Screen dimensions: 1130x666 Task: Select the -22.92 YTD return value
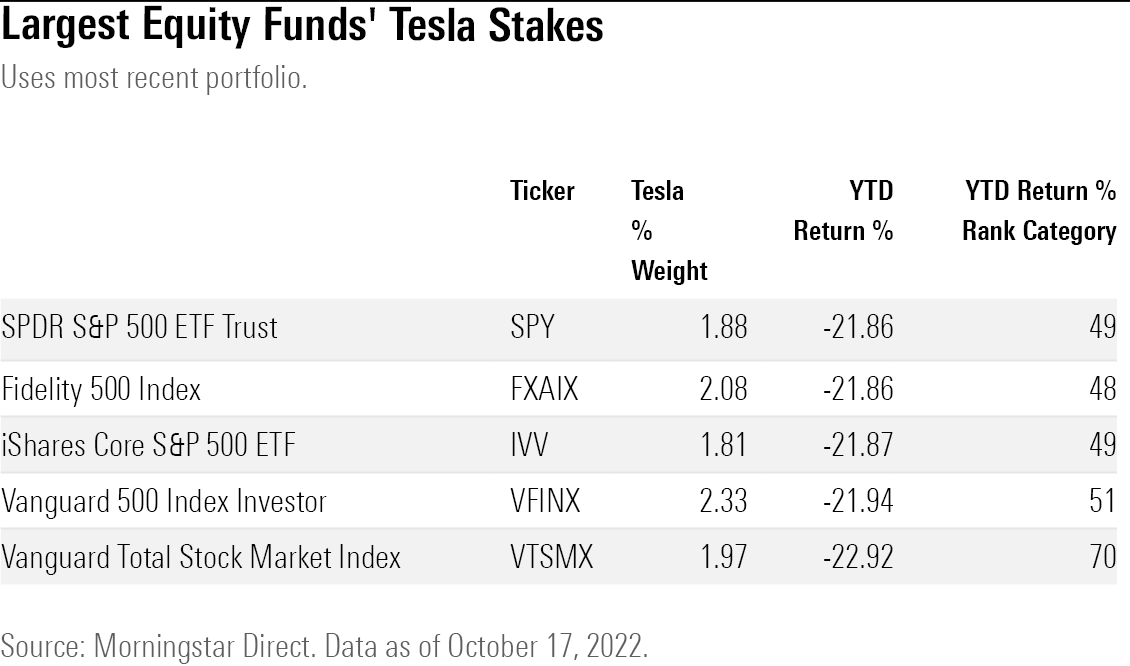(x=857, y=557)
